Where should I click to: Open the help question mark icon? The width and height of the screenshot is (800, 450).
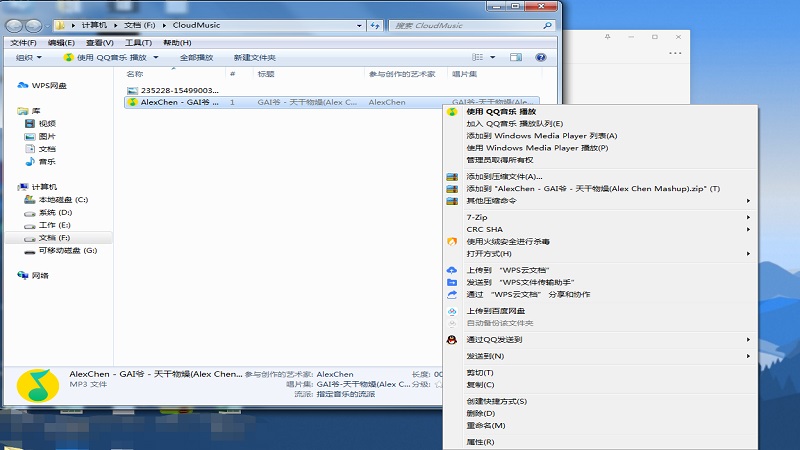[541, 57]
